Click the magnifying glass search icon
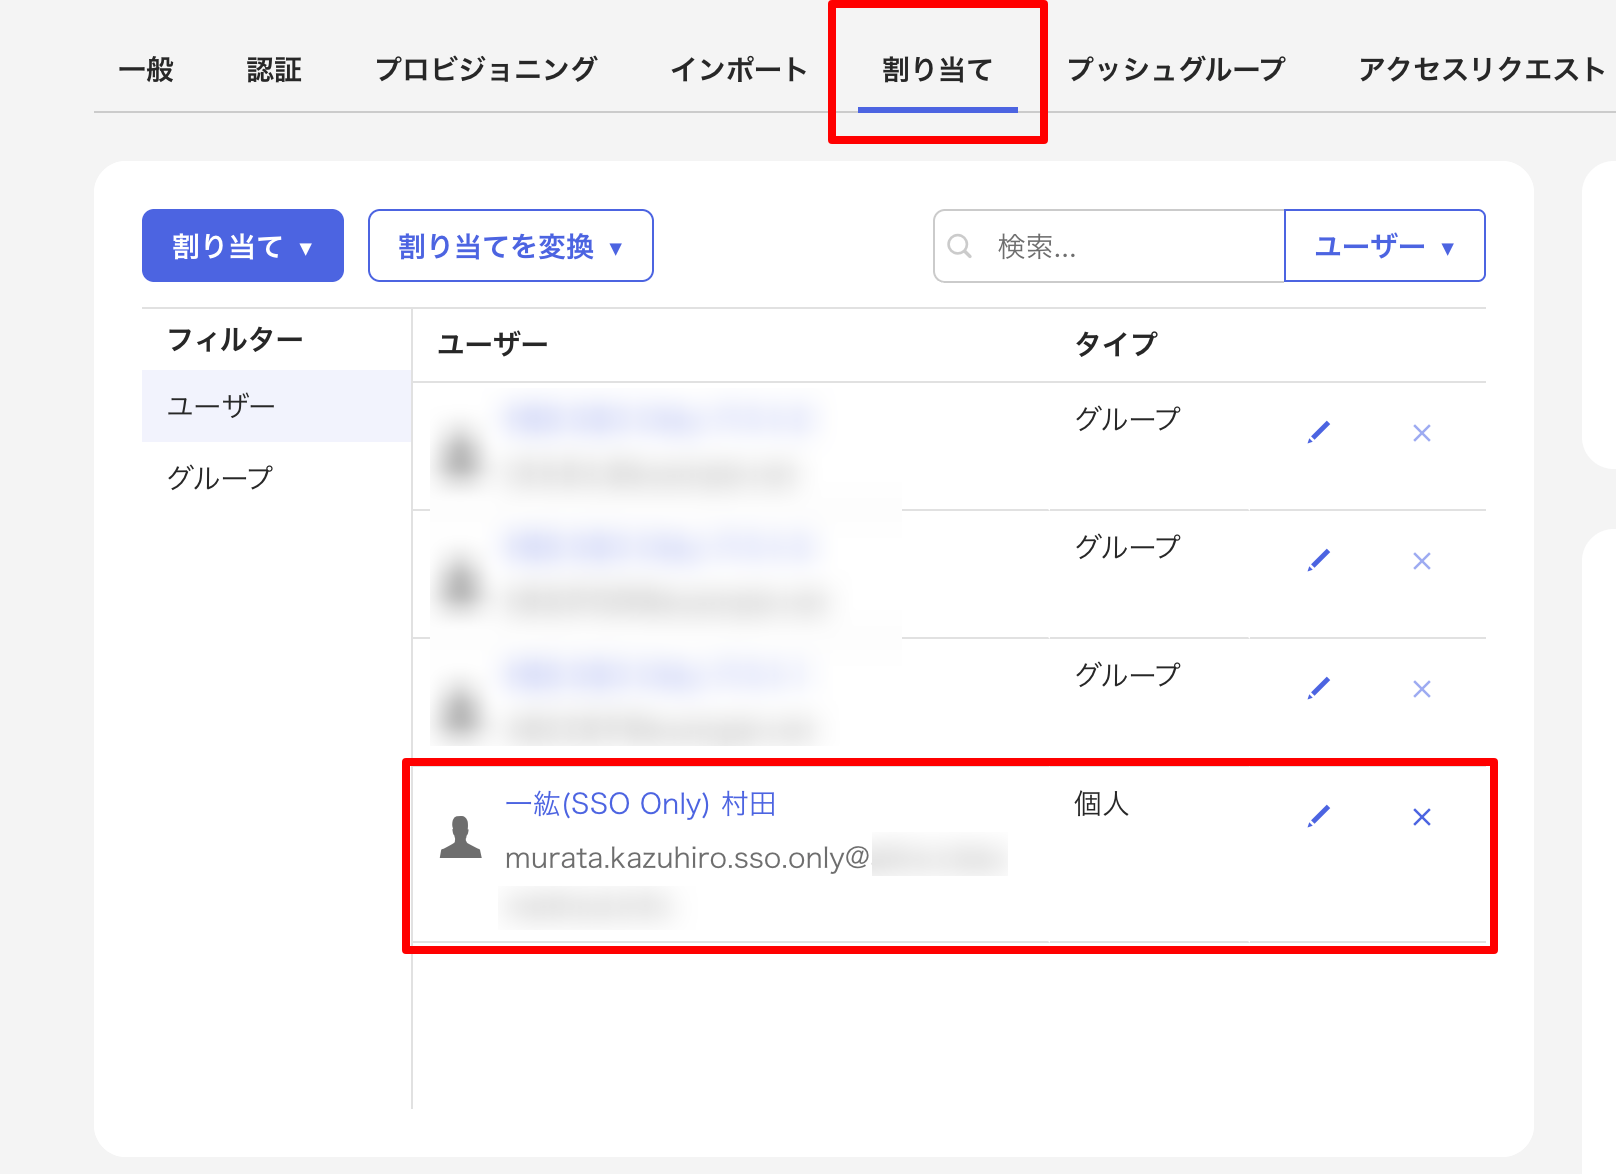Image resolution: width=1616 pixels, height=1174 pixels. [x=959, y=244]
